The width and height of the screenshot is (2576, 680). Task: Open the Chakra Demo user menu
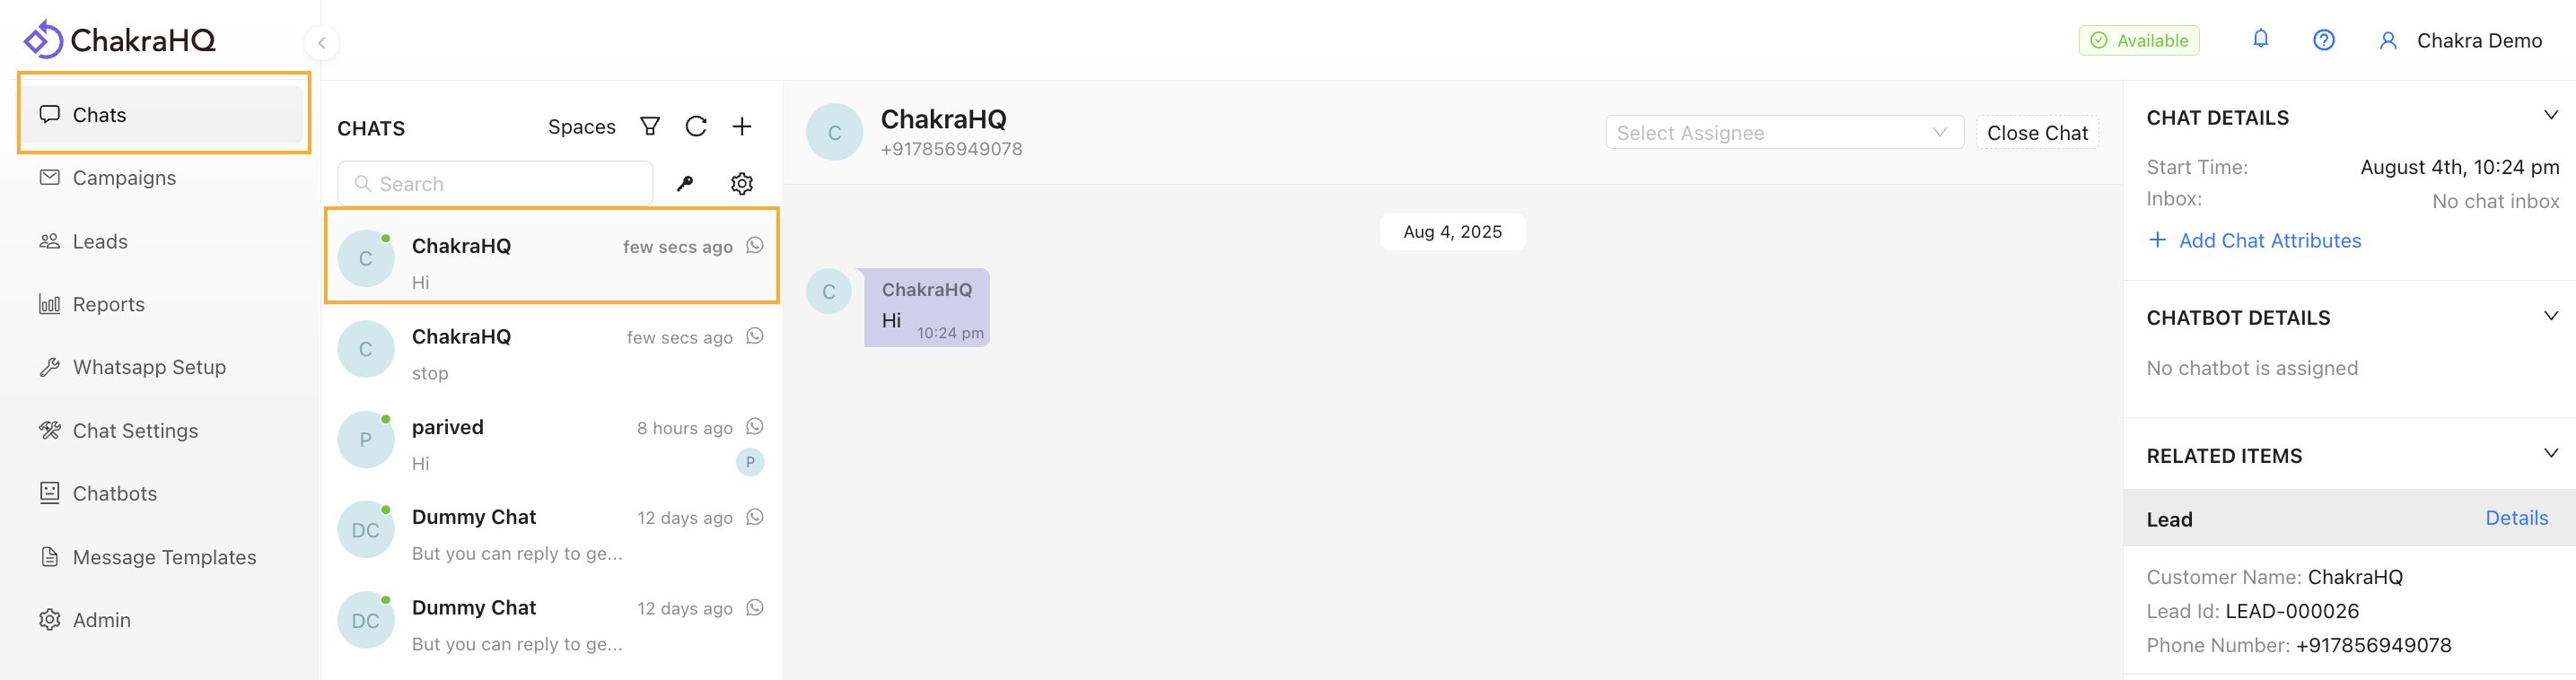coord(2460,41)
